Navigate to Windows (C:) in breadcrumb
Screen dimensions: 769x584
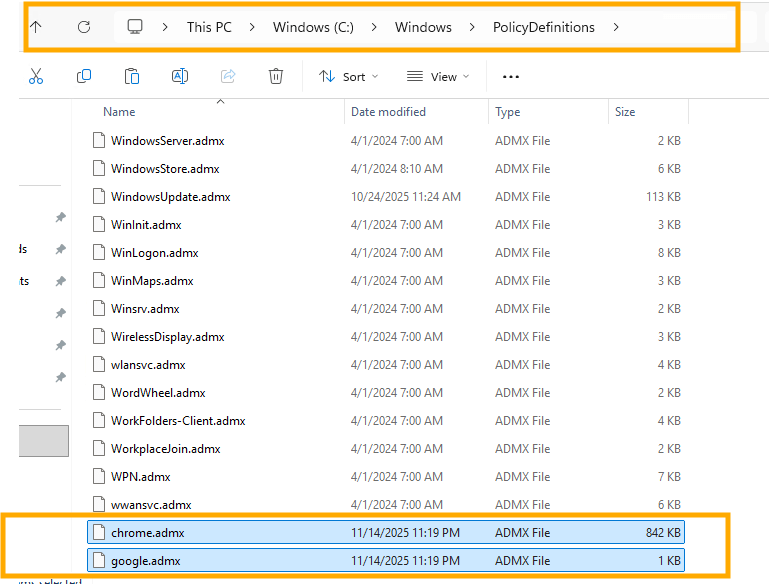pyautogui.click(x=311, y=27)
